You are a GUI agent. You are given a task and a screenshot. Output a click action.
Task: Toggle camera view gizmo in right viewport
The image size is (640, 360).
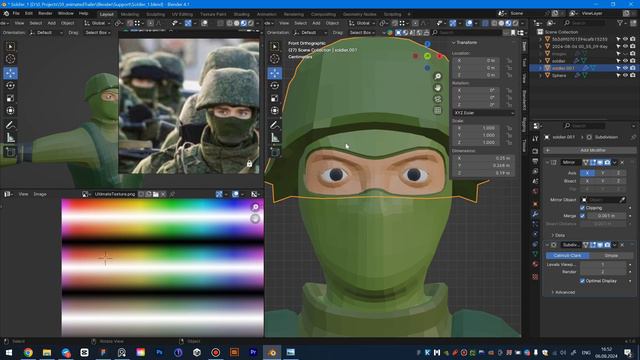[438, 99]
